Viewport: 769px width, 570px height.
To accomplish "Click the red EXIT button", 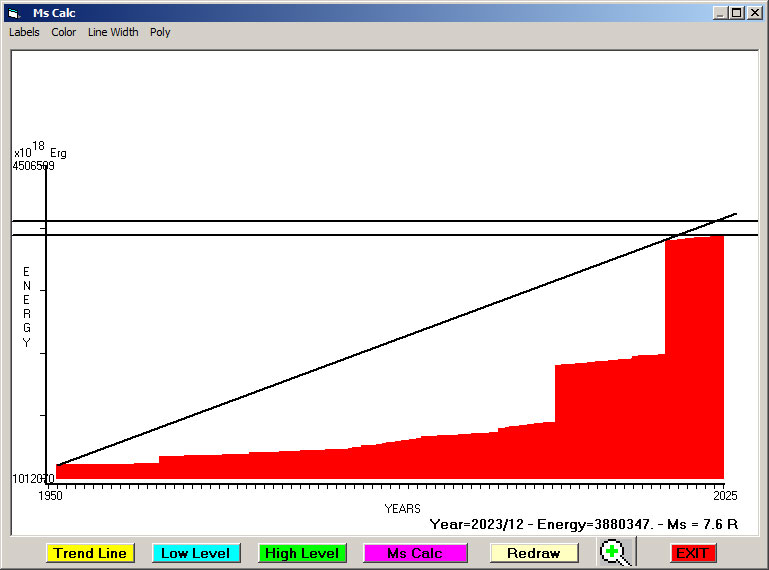I will 692,553.
